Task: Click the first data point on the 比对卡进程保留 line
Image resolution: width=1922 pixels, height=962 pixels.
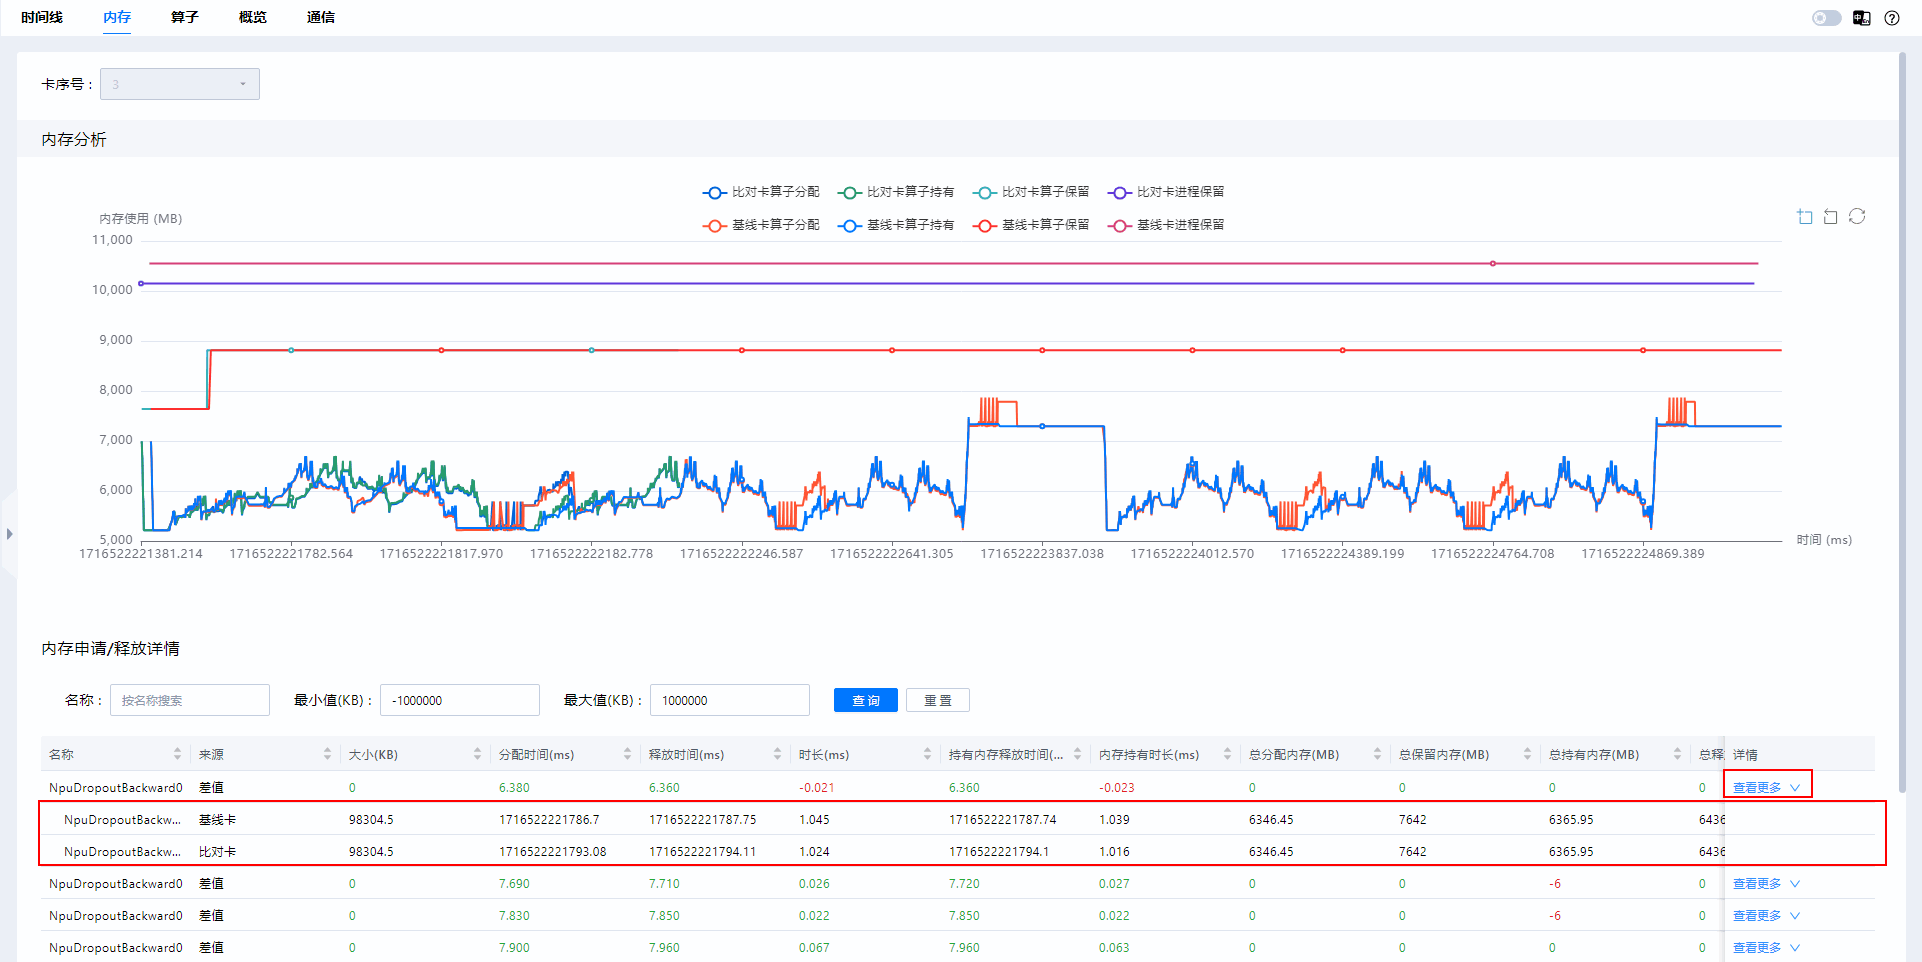Action: [x=141, y=284]
